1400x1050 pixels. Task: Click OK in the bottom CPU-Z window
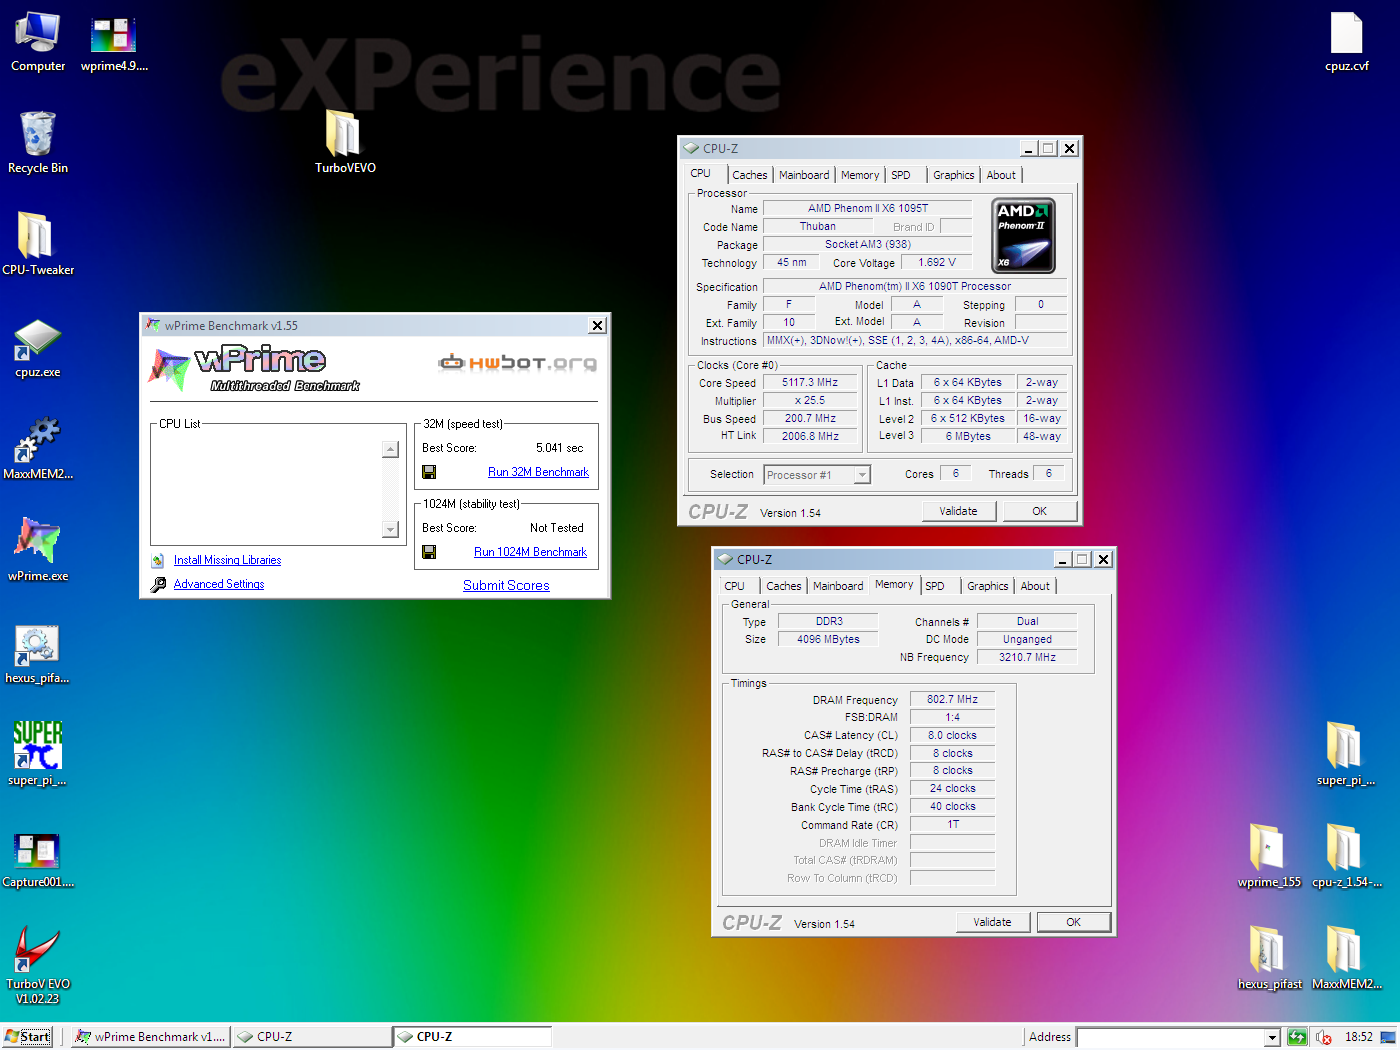tap(1073, 922)
